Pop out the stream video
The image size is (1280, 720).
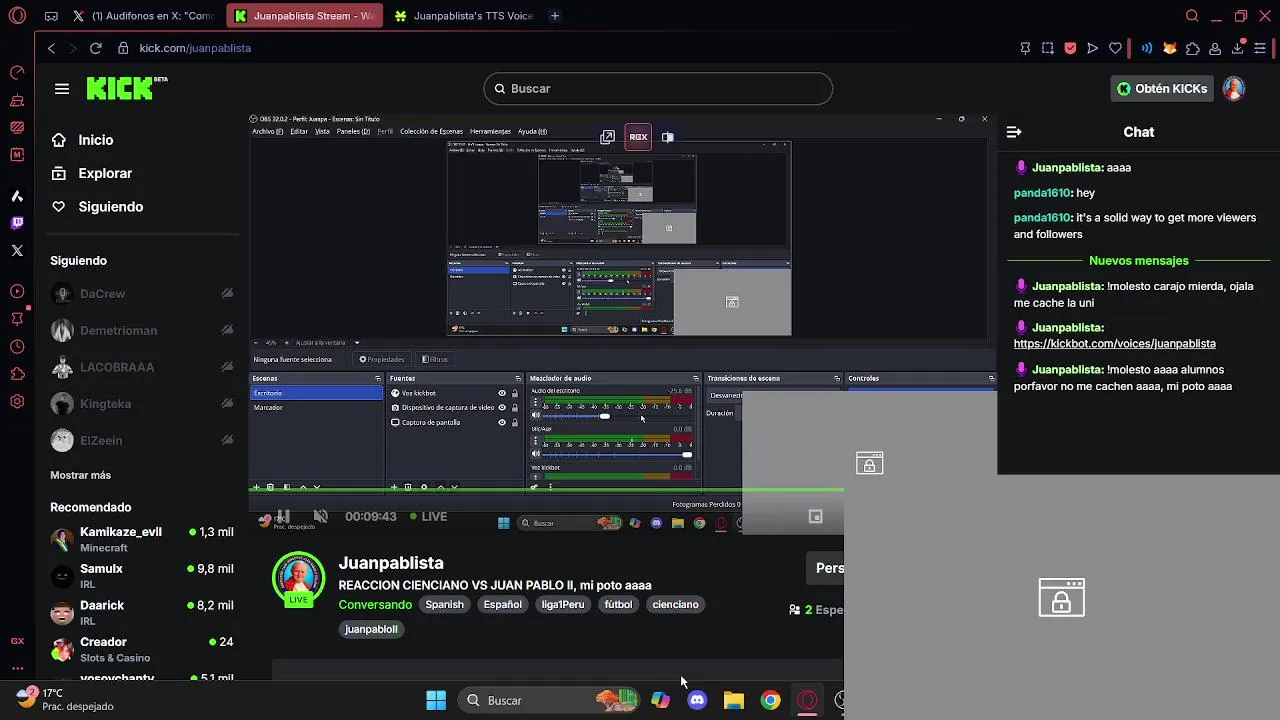click(x=607, y=137)
